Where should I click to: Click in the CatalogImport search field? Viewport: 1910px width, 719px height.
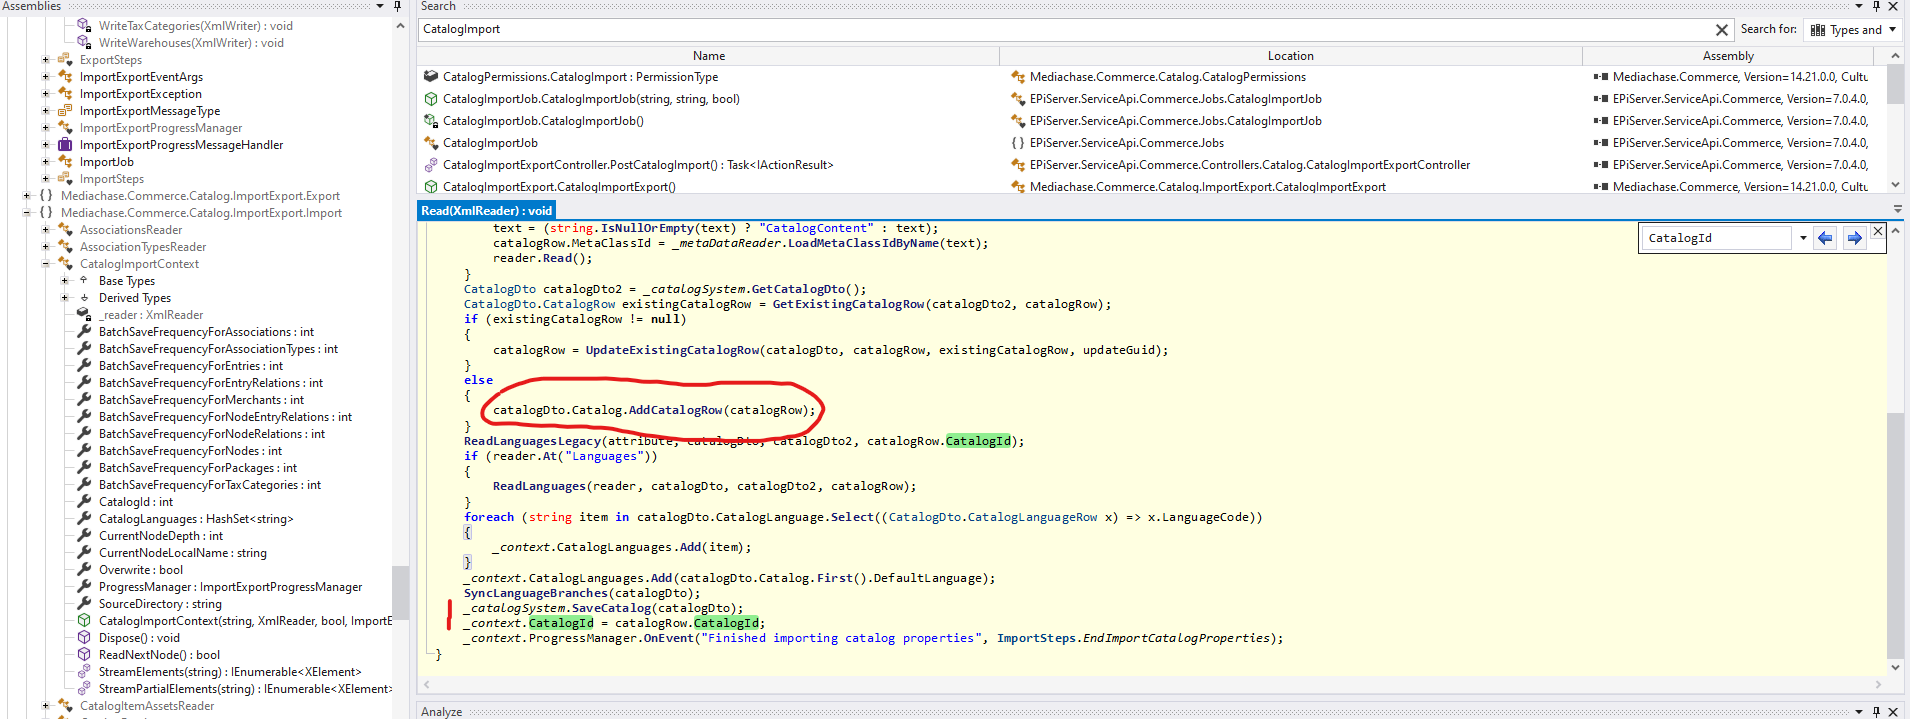[1060, 30]
